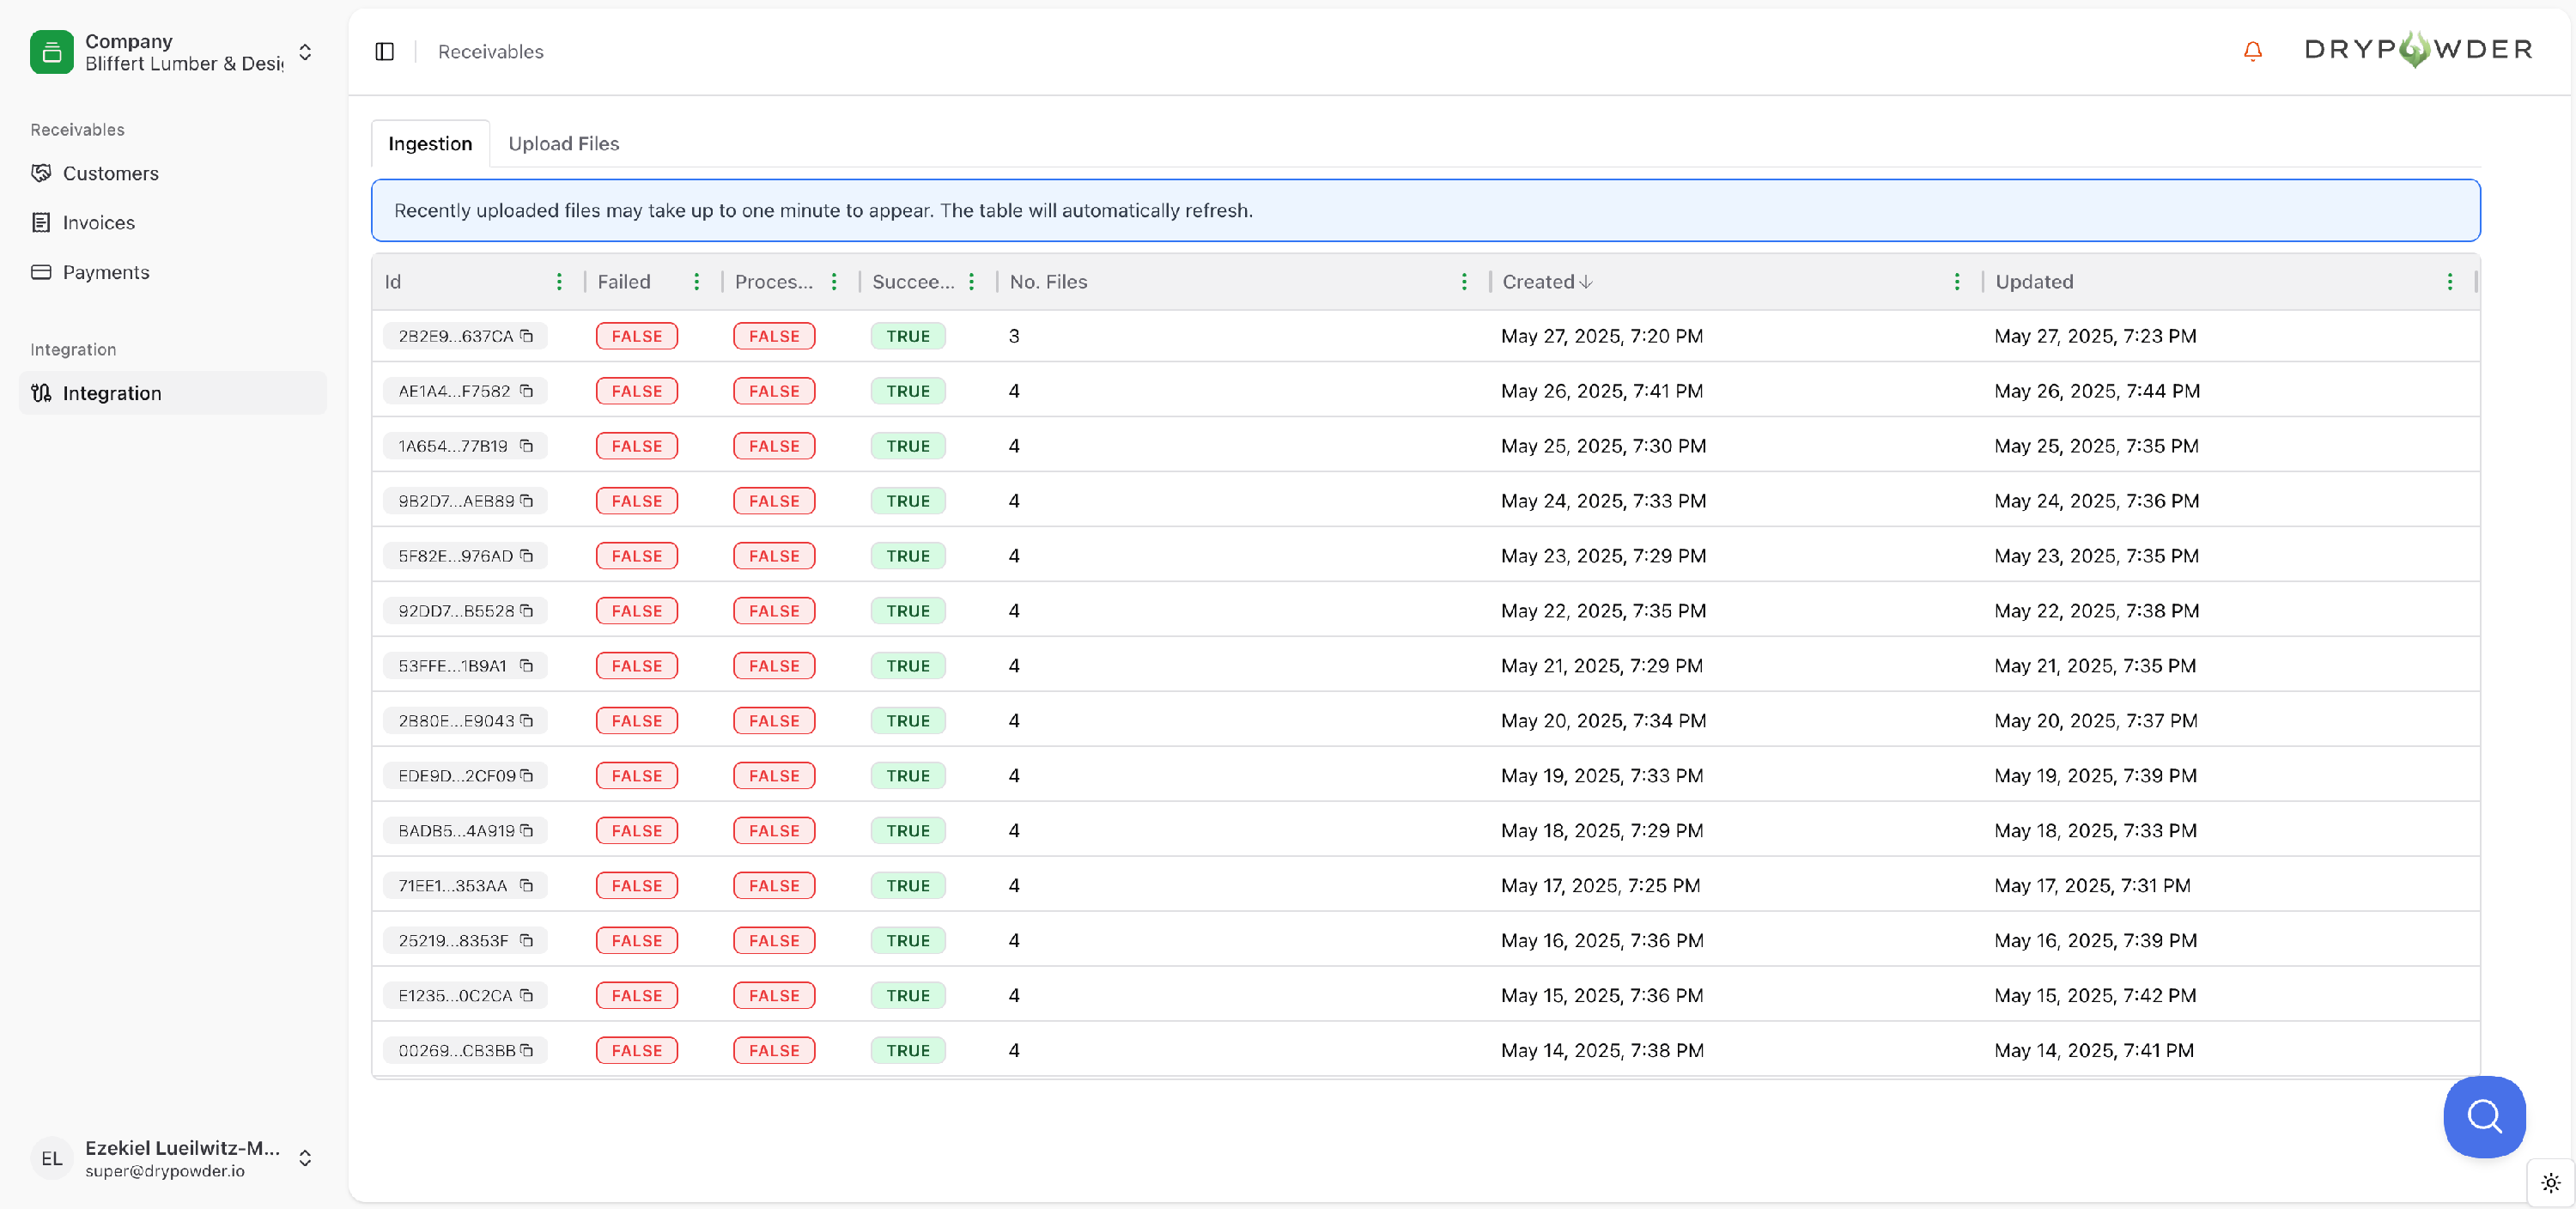Copy ID 71EE1...353AA
Image resolution: width=2576 pixels, height=1209 pixels.
[x=527, y=886]
